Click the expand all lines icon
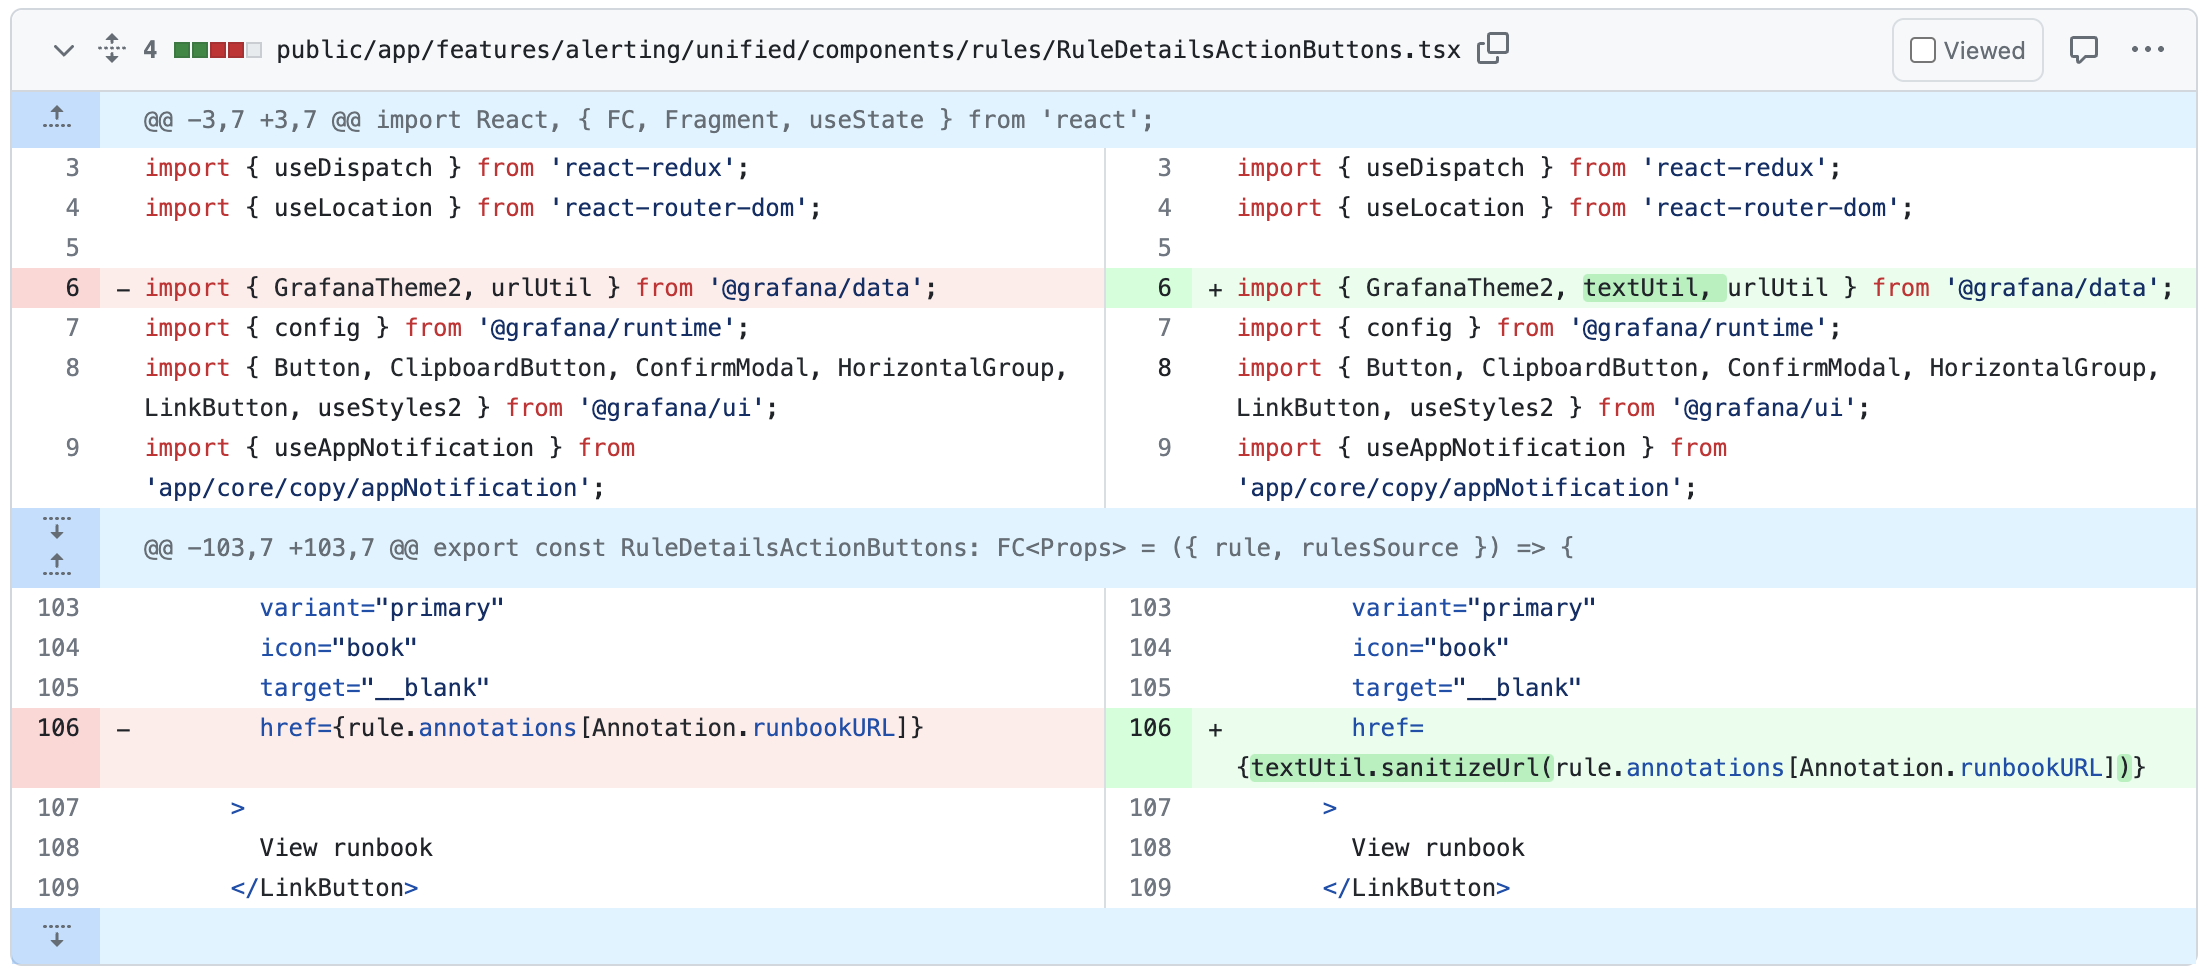Screen dimensions: 2210x972 (112, 48)
